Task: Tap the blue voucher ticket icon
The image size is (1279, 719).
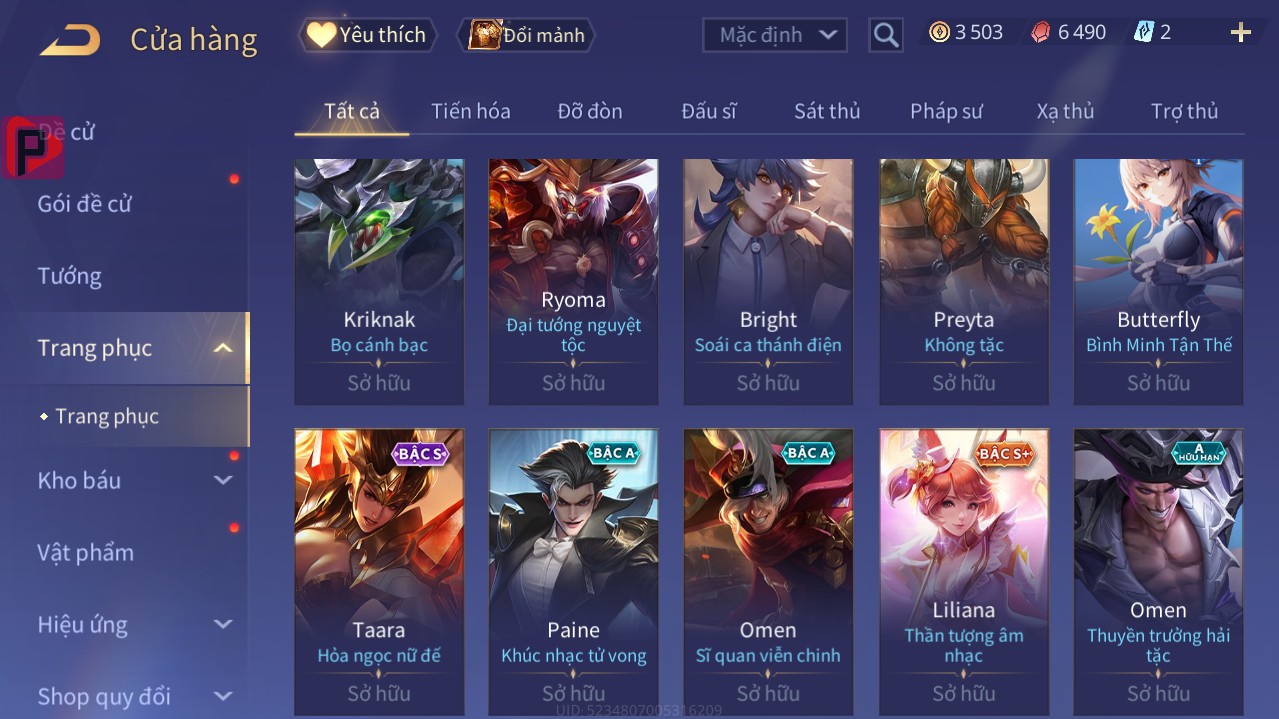Action: point(1144,33)
